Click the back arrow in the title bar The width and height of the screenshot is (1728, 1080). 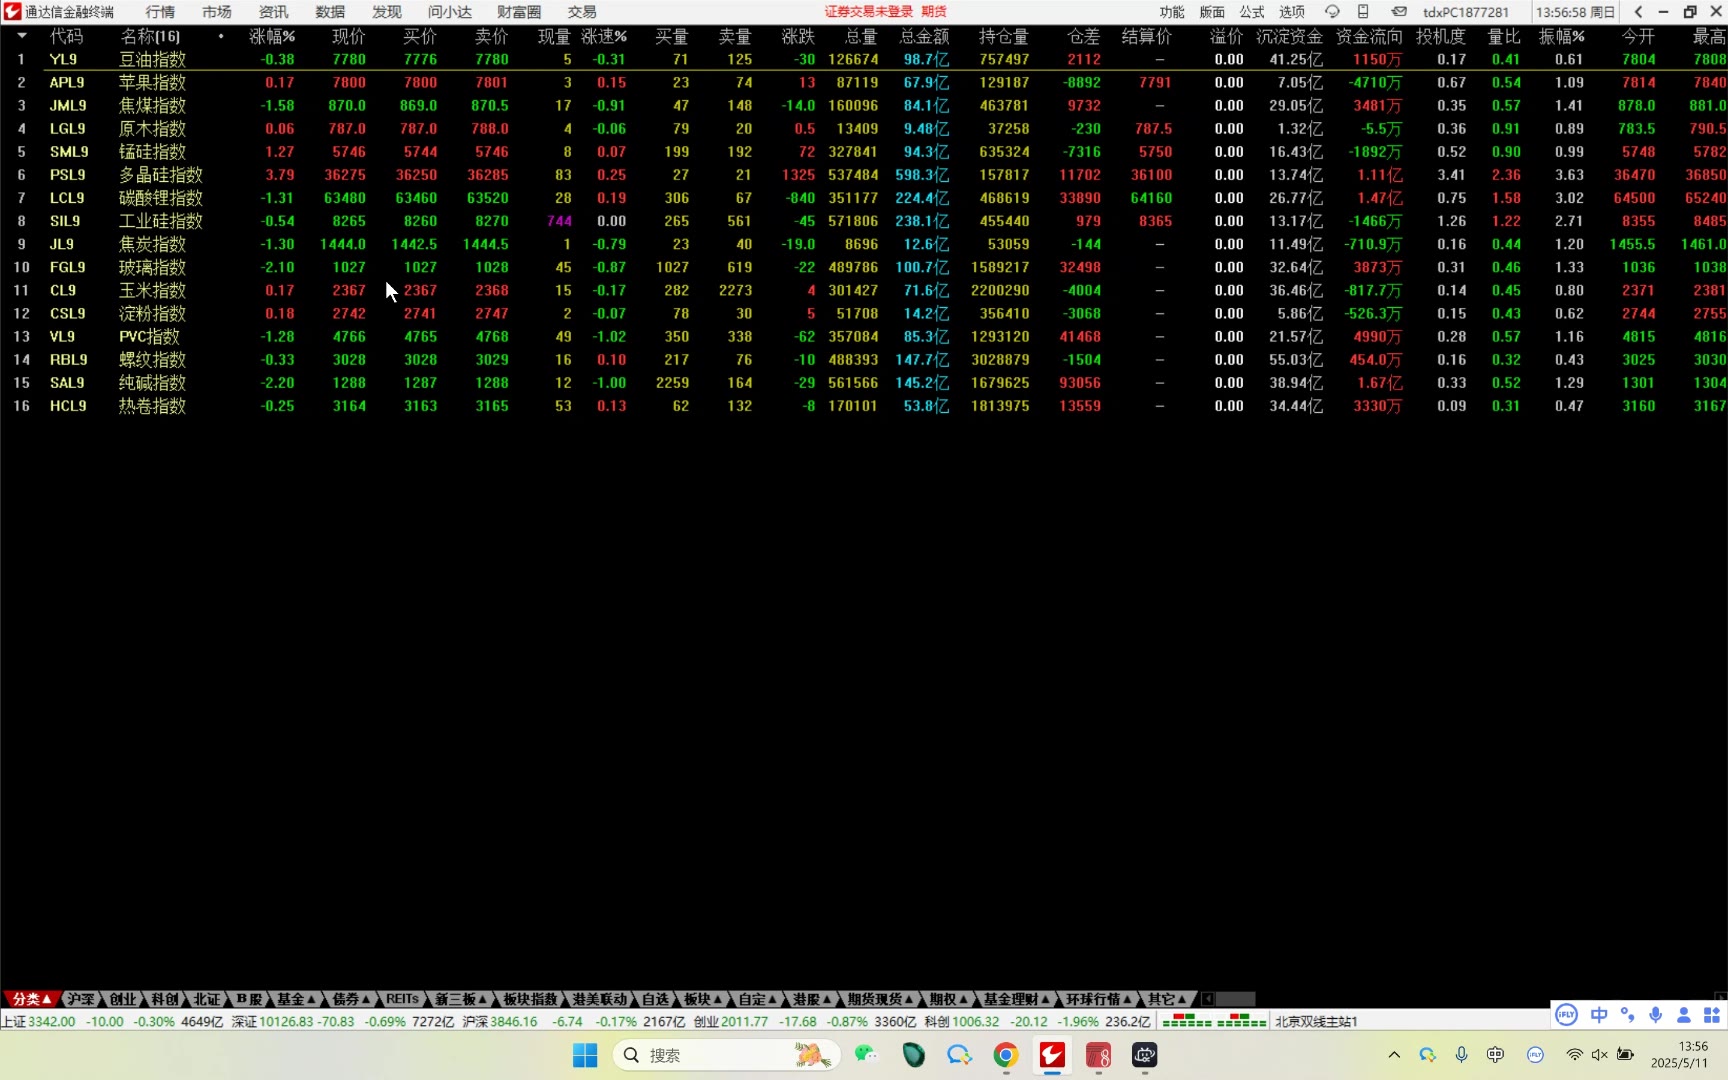tap(1638, 12)
